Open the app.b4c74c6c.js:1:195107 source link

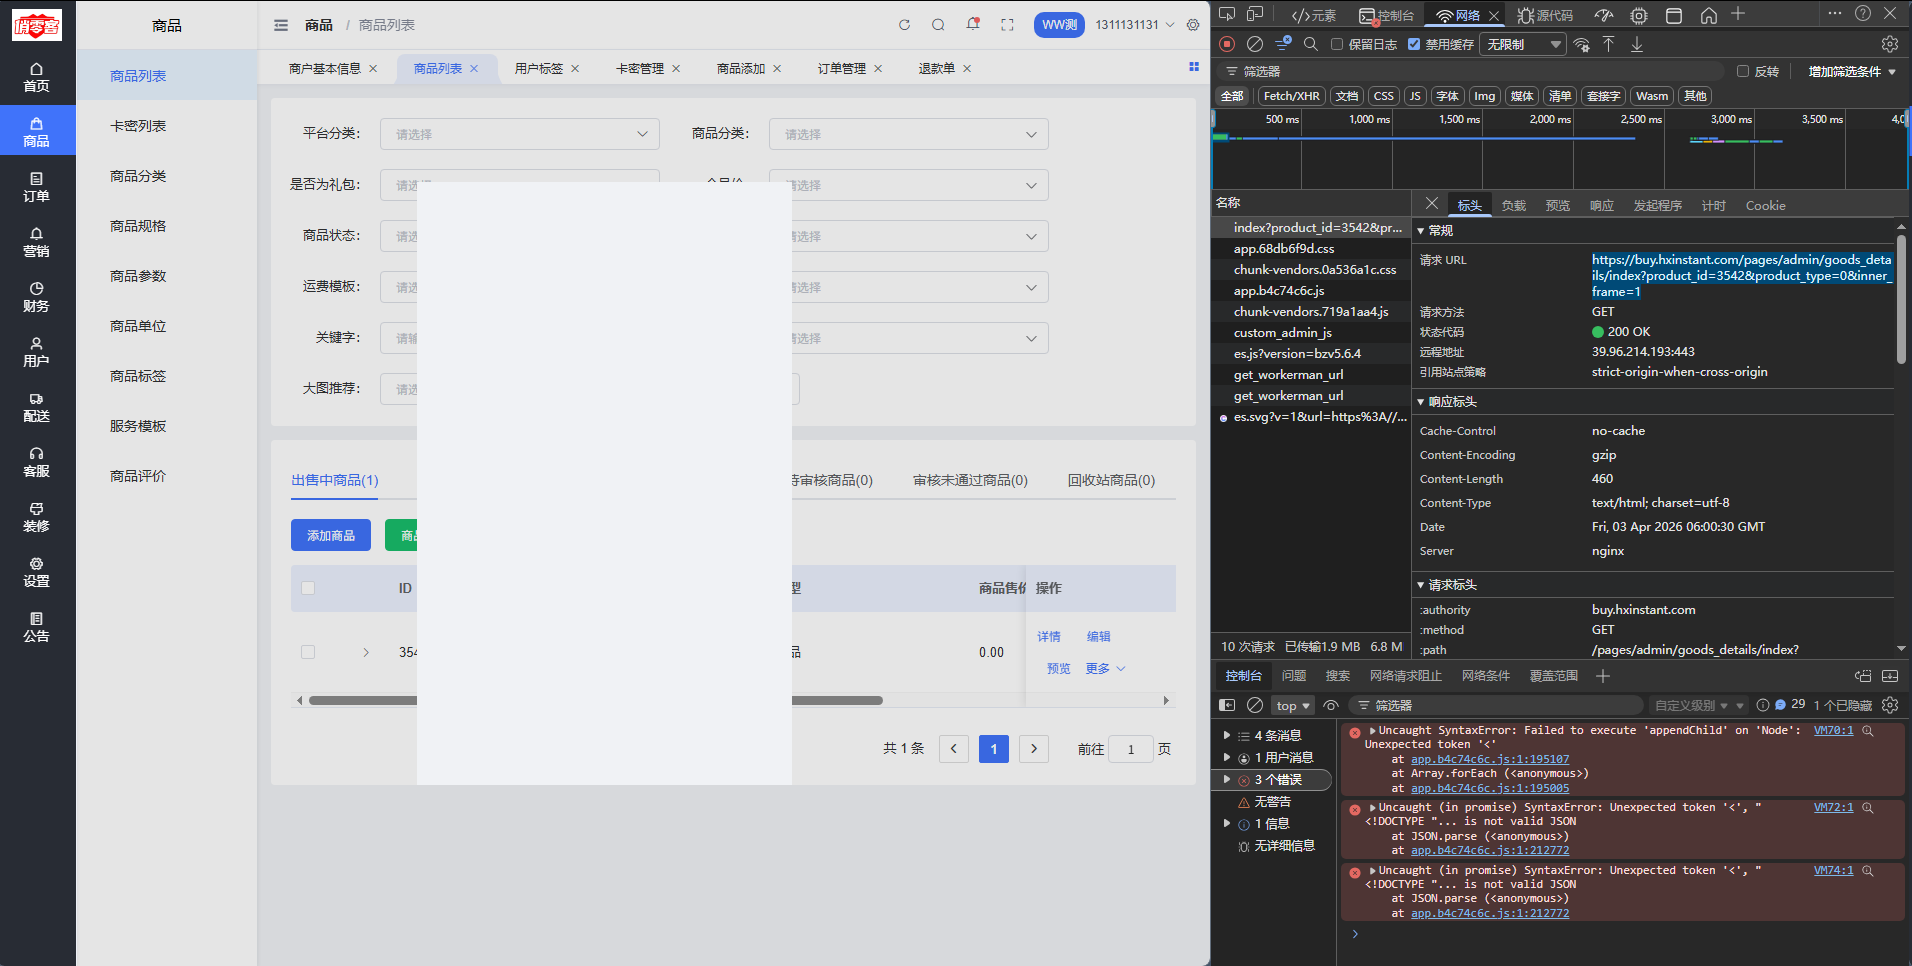pyautogui.click(x=1489, y=759)
